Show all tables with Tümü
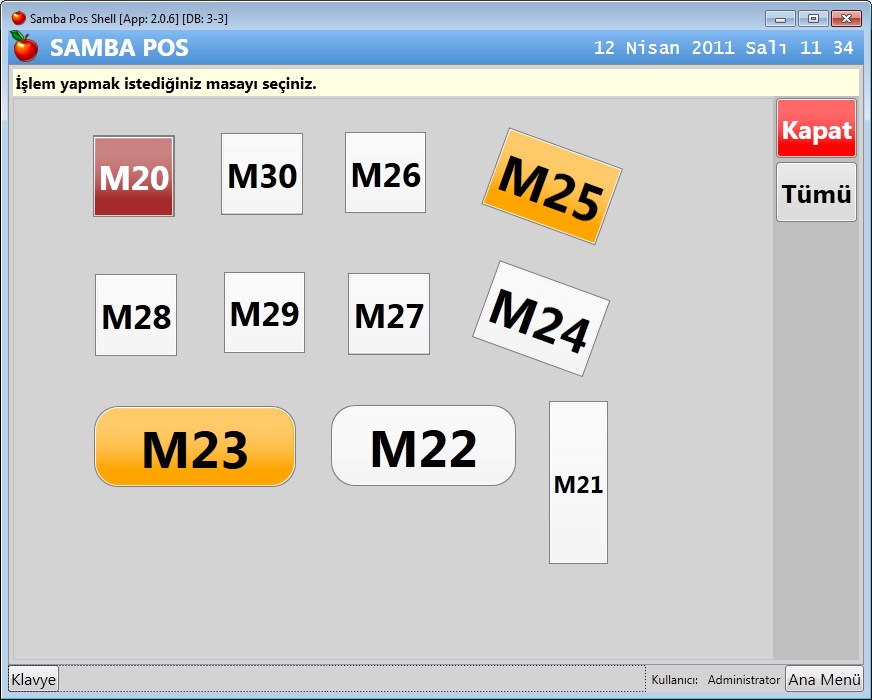 pos(816,193)
